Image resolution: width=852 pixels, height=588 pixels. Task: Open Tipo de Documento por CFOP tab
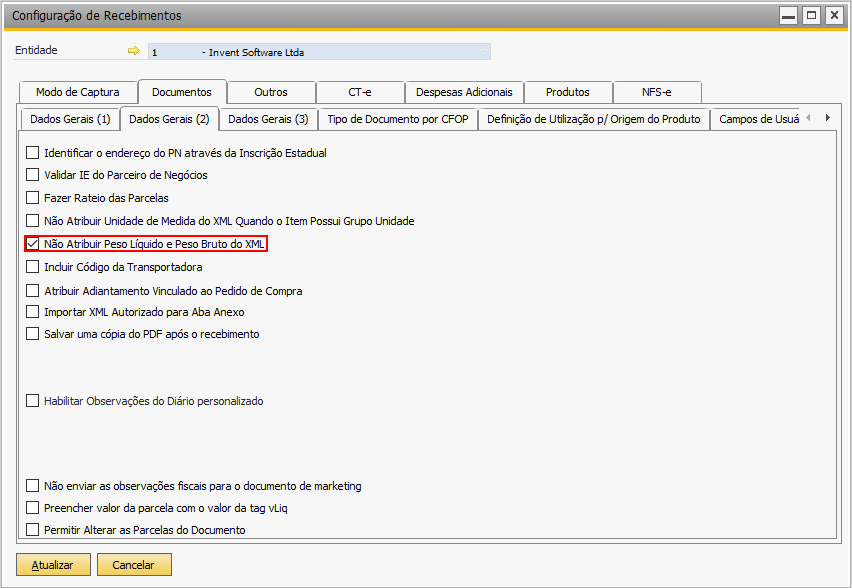(398, 119)
